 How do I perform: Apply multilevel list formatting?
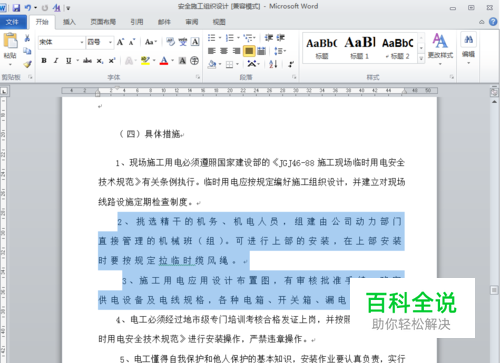coord(247,38)
